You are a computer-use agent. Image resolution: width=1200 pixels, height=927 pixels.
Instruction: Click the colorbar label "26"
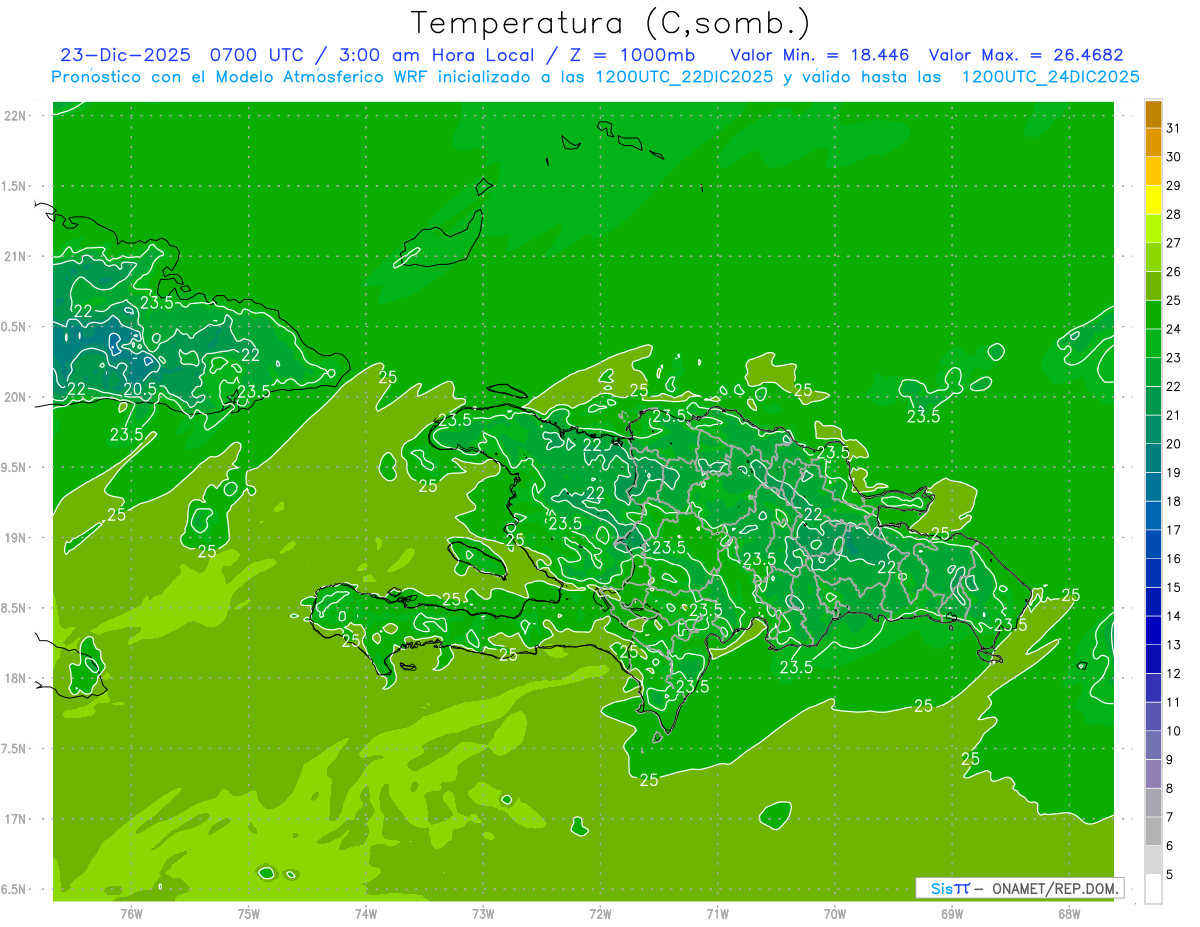1173,272
